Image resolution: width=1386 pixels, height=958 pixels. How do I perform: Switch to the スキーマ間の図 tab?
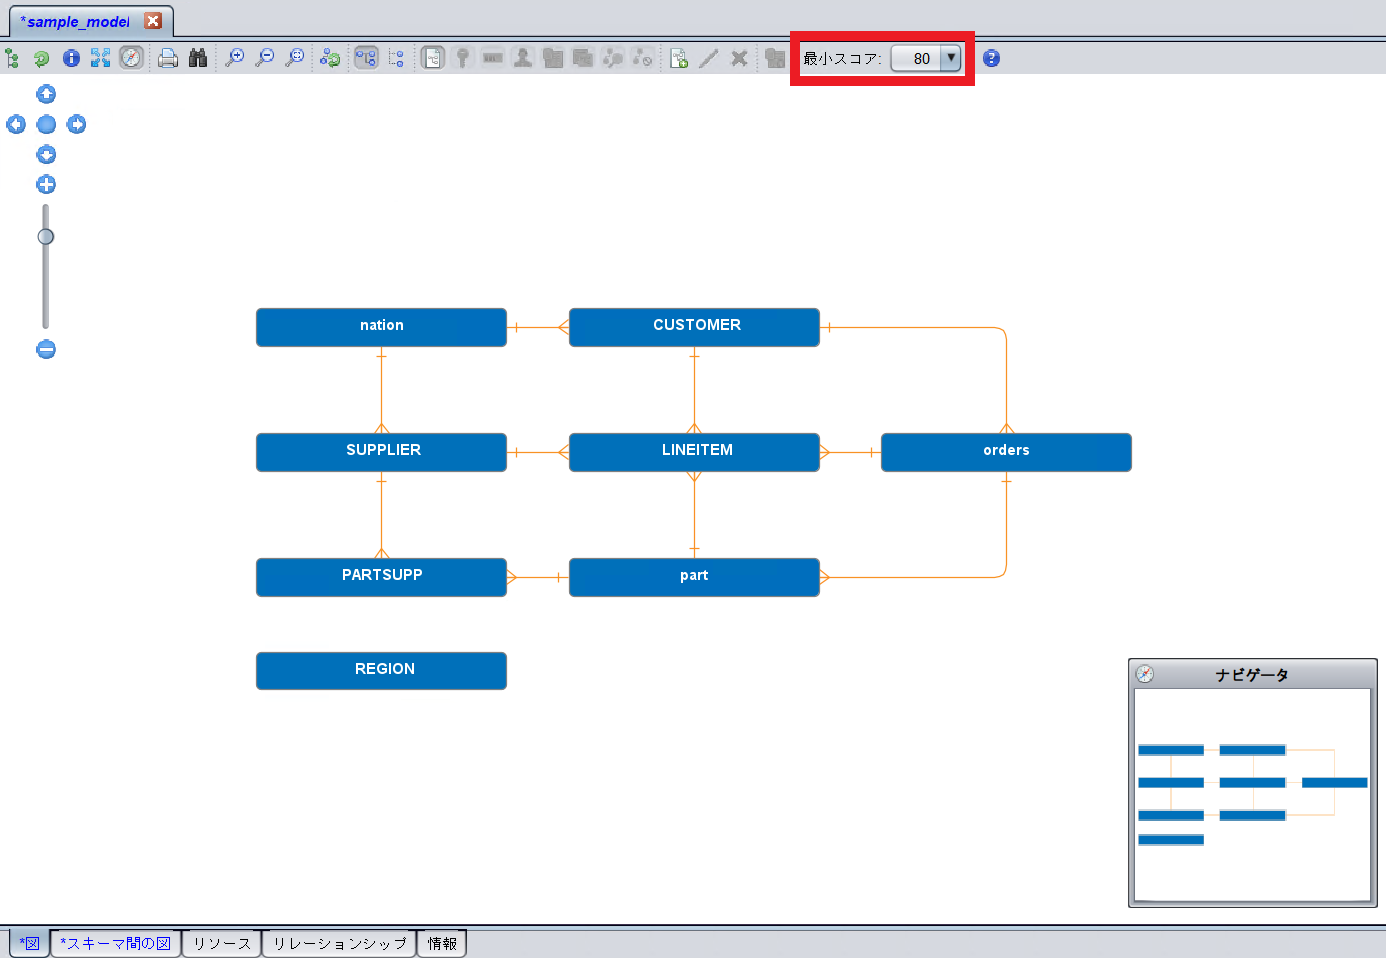[x=116, y=943]
